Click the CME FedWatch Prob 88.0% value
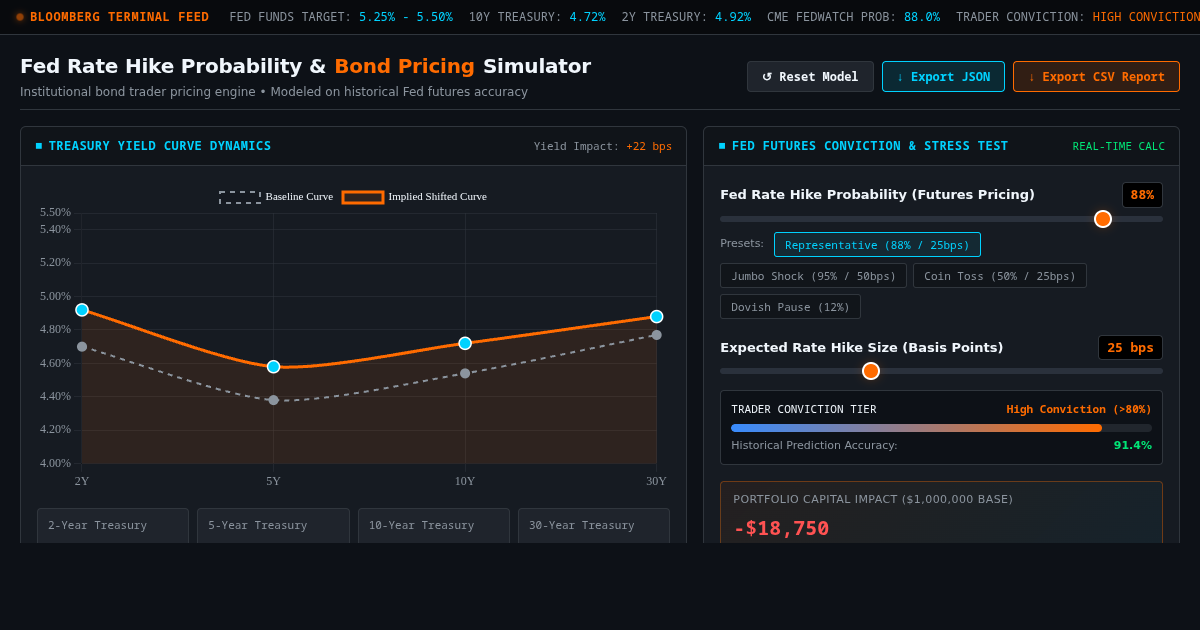 click(x=921, y=17)
